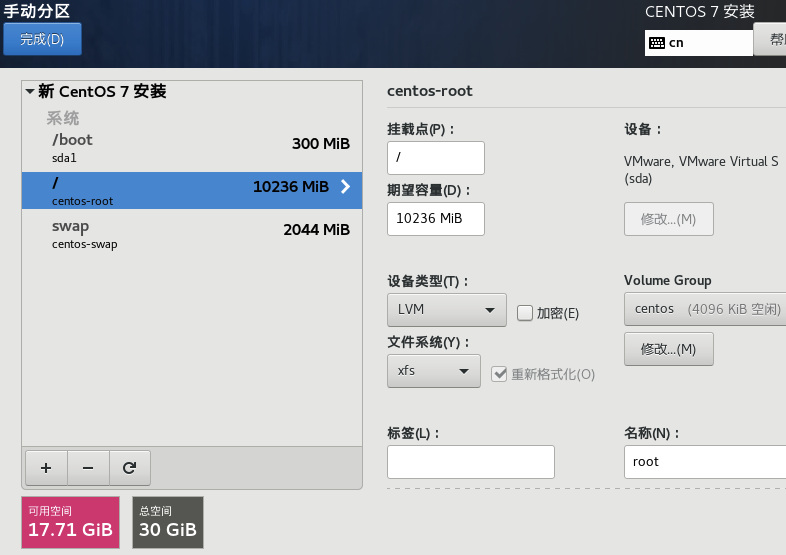The image size is (786, 555).
Task: Select the /boot sda1 partition row
Action: click(192, 148)
